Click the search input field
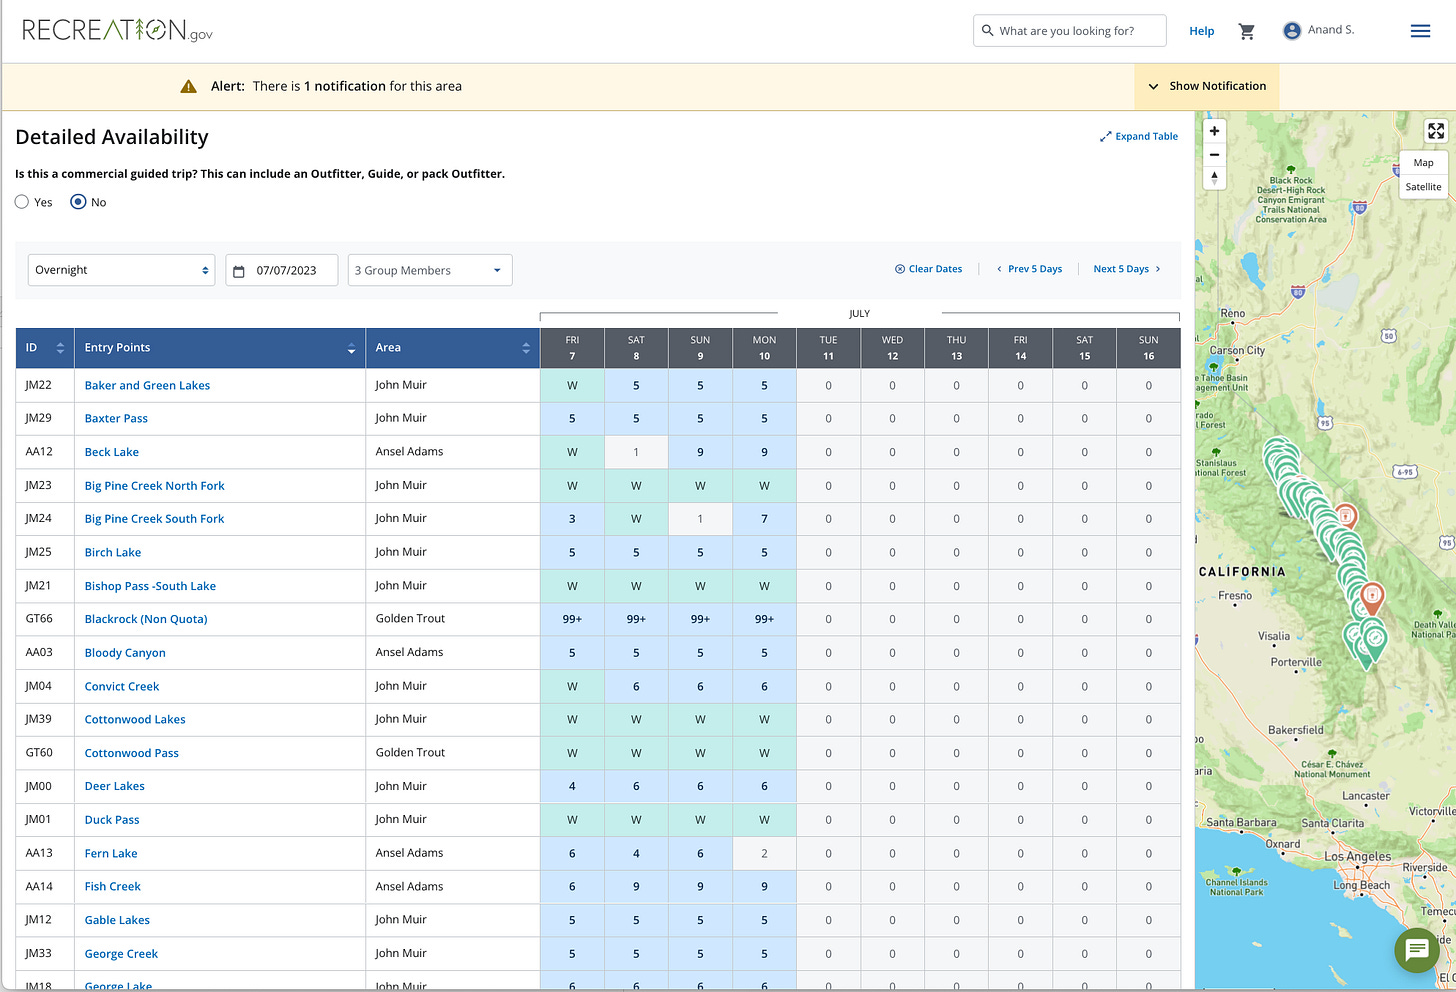Image resolution: width=1456 pixels, height=992 pixels. (x=1070, y=31)
